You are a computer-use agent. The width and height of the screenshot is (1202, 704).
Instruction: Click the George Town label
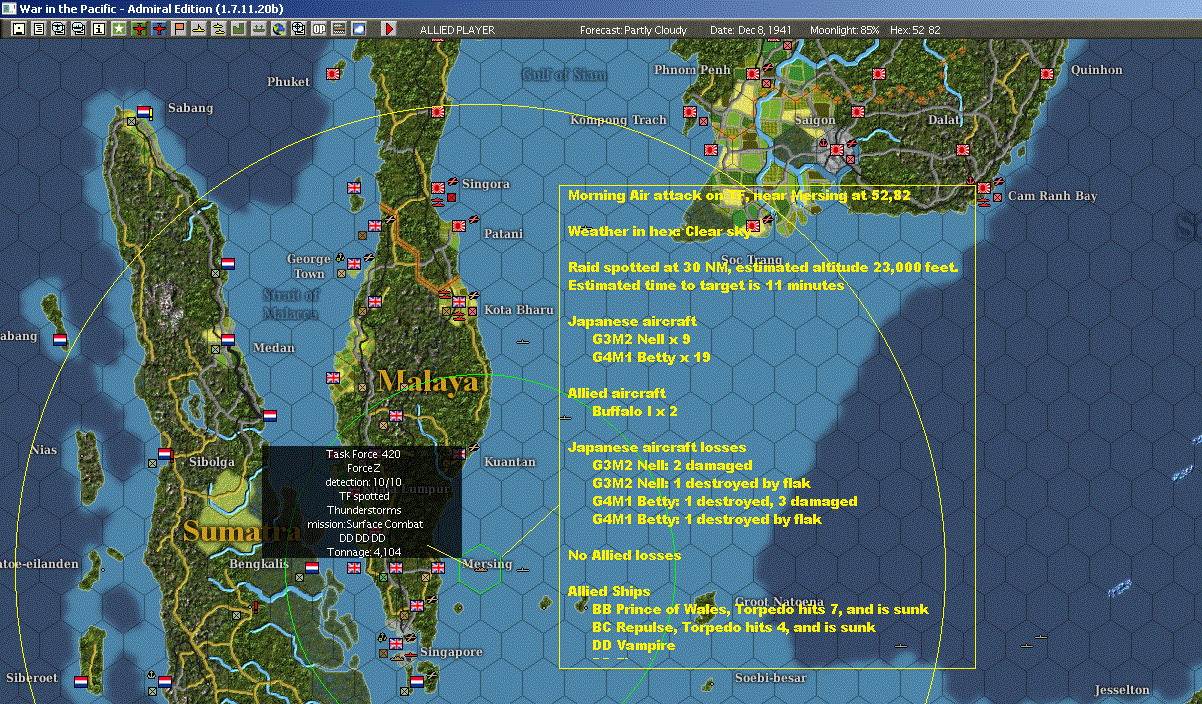pos(308,266)
